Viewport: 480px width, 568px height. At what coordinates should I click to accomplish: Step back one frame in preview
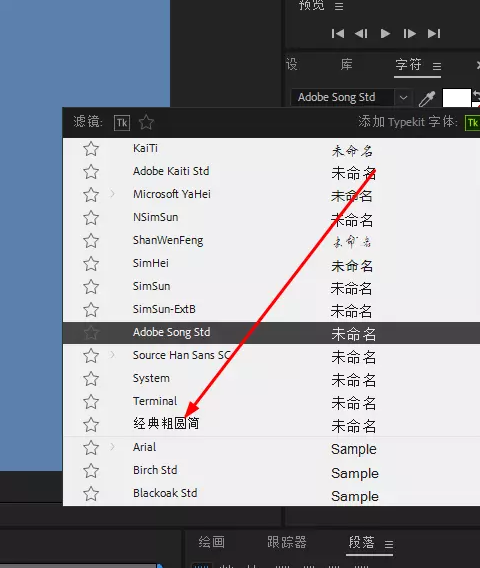click(x=361, y=34)
